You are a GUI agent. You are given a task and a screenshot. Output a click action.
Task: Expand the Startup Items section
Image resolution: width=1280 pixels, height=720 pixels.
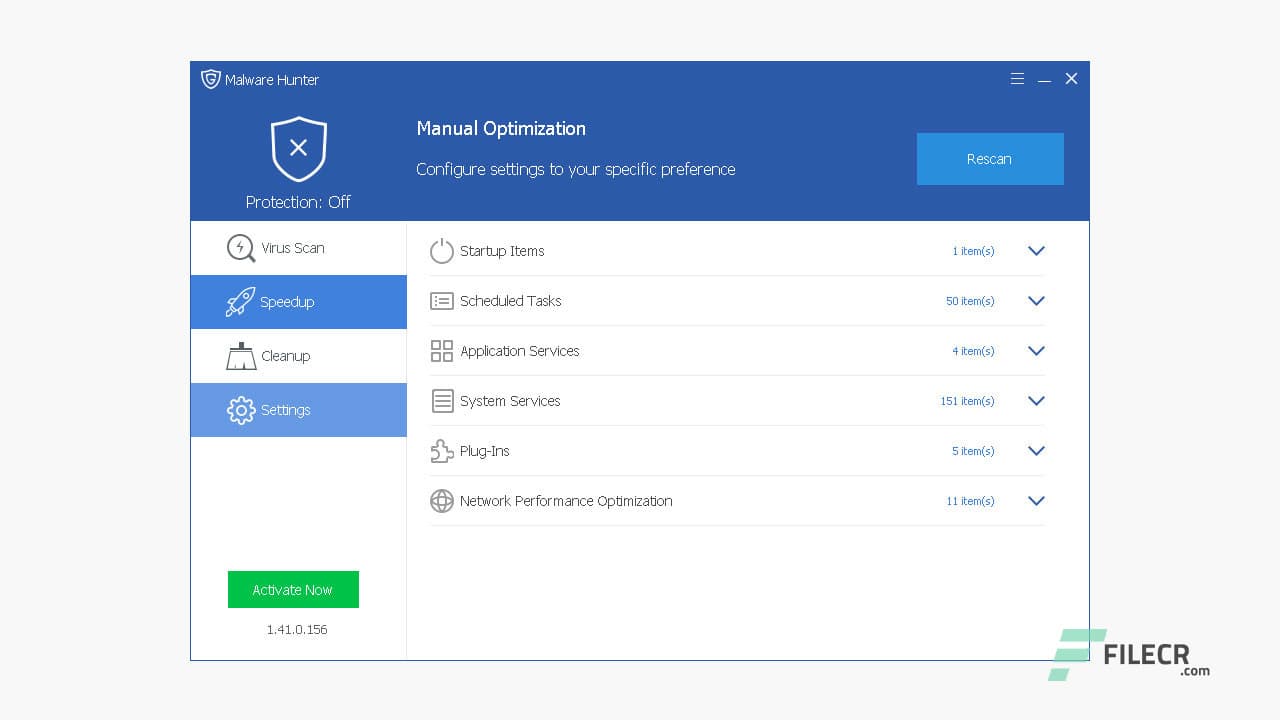[x=1036, y=251]
